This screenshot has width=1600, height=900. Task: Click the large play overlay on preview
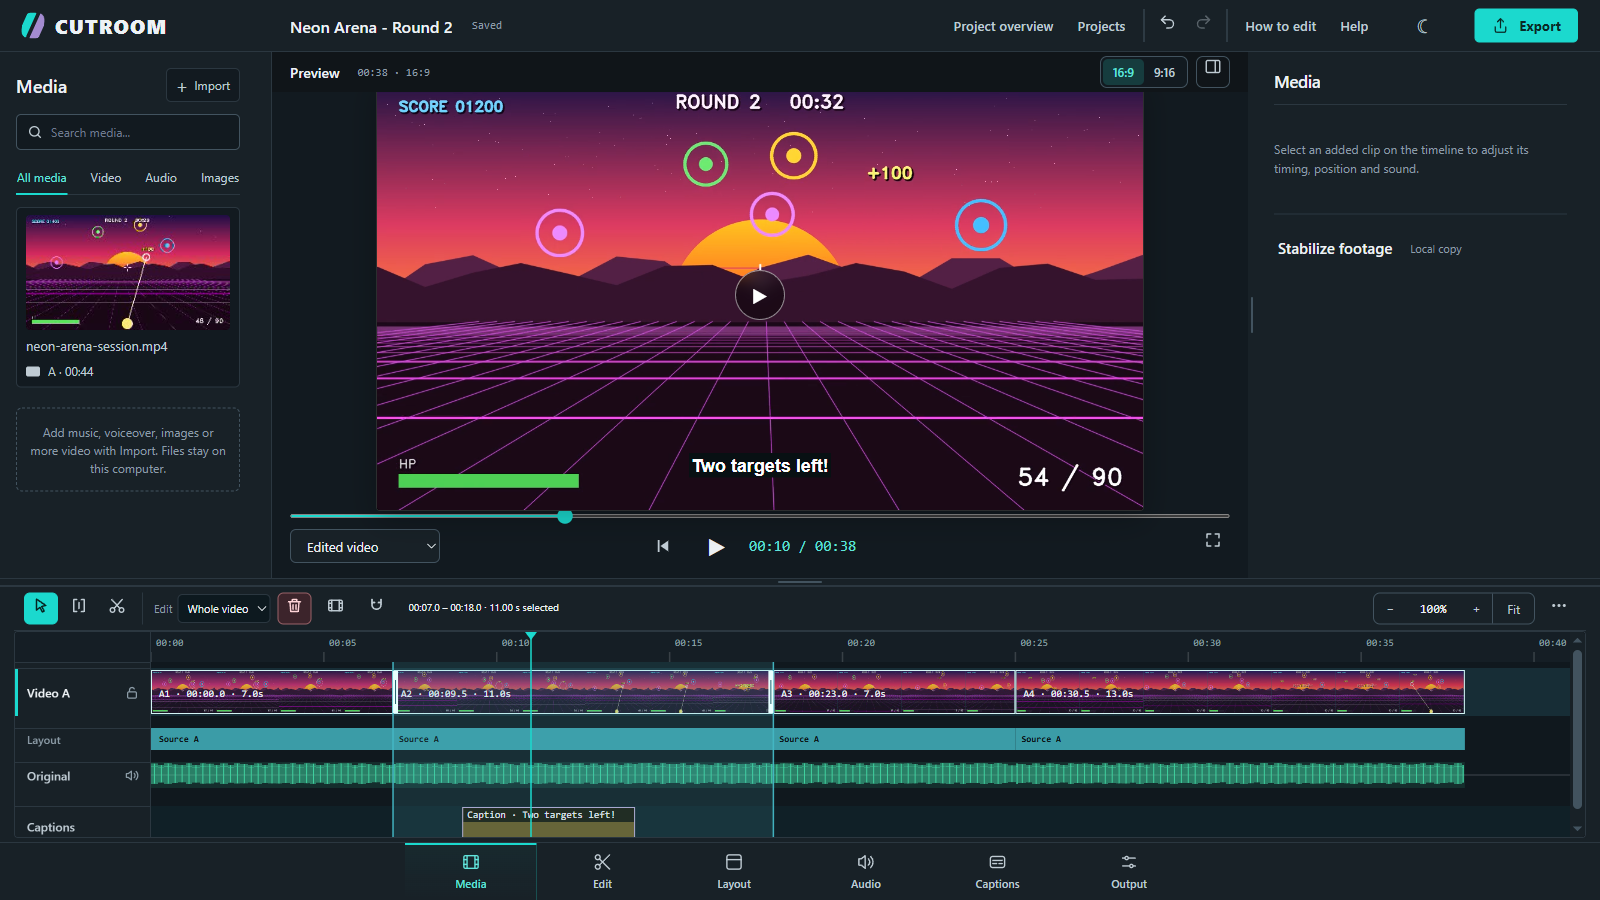coord(760,296)
